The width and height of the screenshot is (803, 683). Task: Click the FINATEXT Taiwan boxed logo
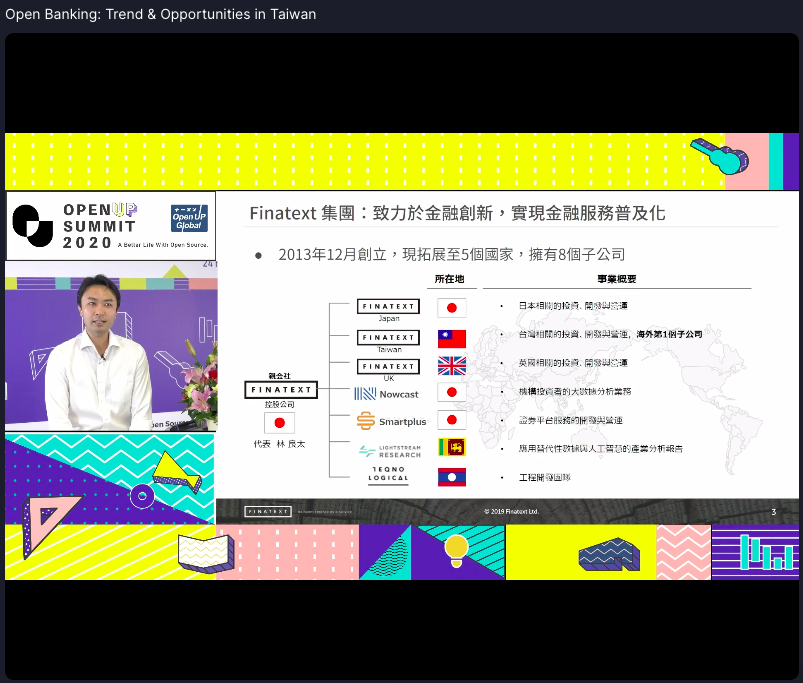(x=389, y=338)
